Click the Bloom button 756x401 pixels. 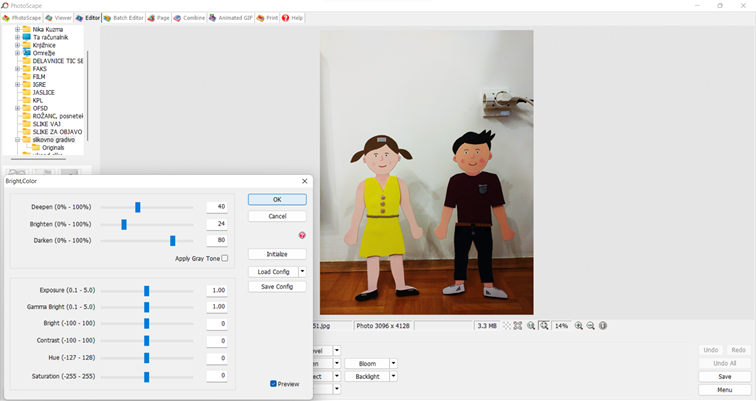pyautogui.click(x=367, y=363)
